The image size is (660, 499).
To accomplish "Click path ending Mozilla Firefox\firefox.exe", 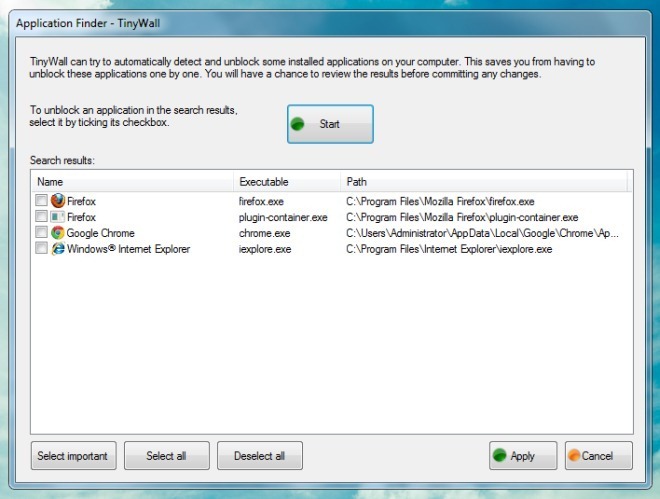I will (440, 202).
